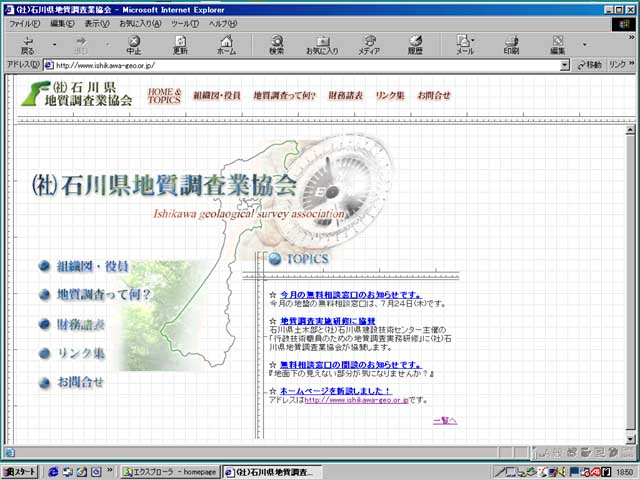This screenshot has width=640, height=480.
Task: Open the Favorites (お気に入り) menu
Action: click(x=140, y=24)
